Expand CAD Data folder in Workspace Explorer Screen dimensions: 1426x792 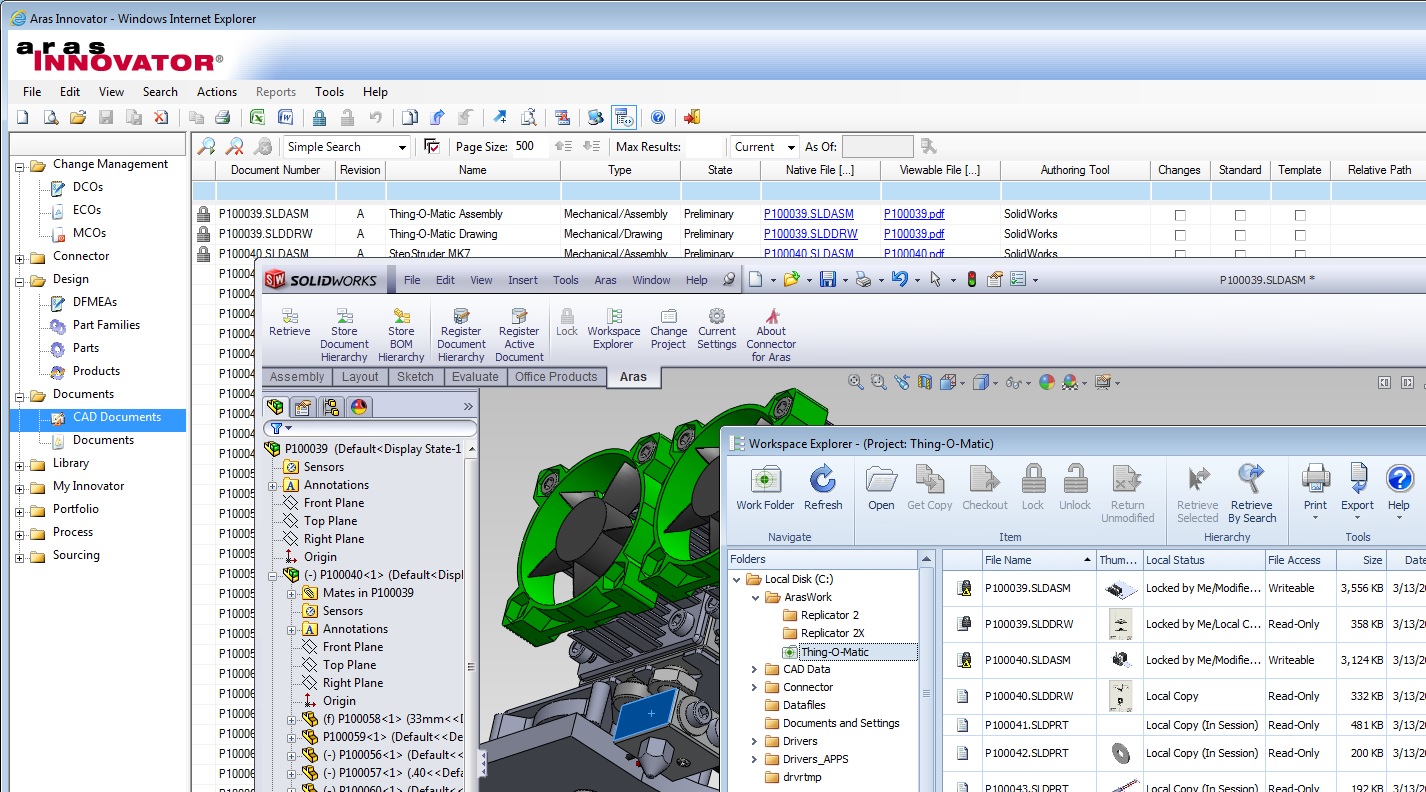coord(755,670)
